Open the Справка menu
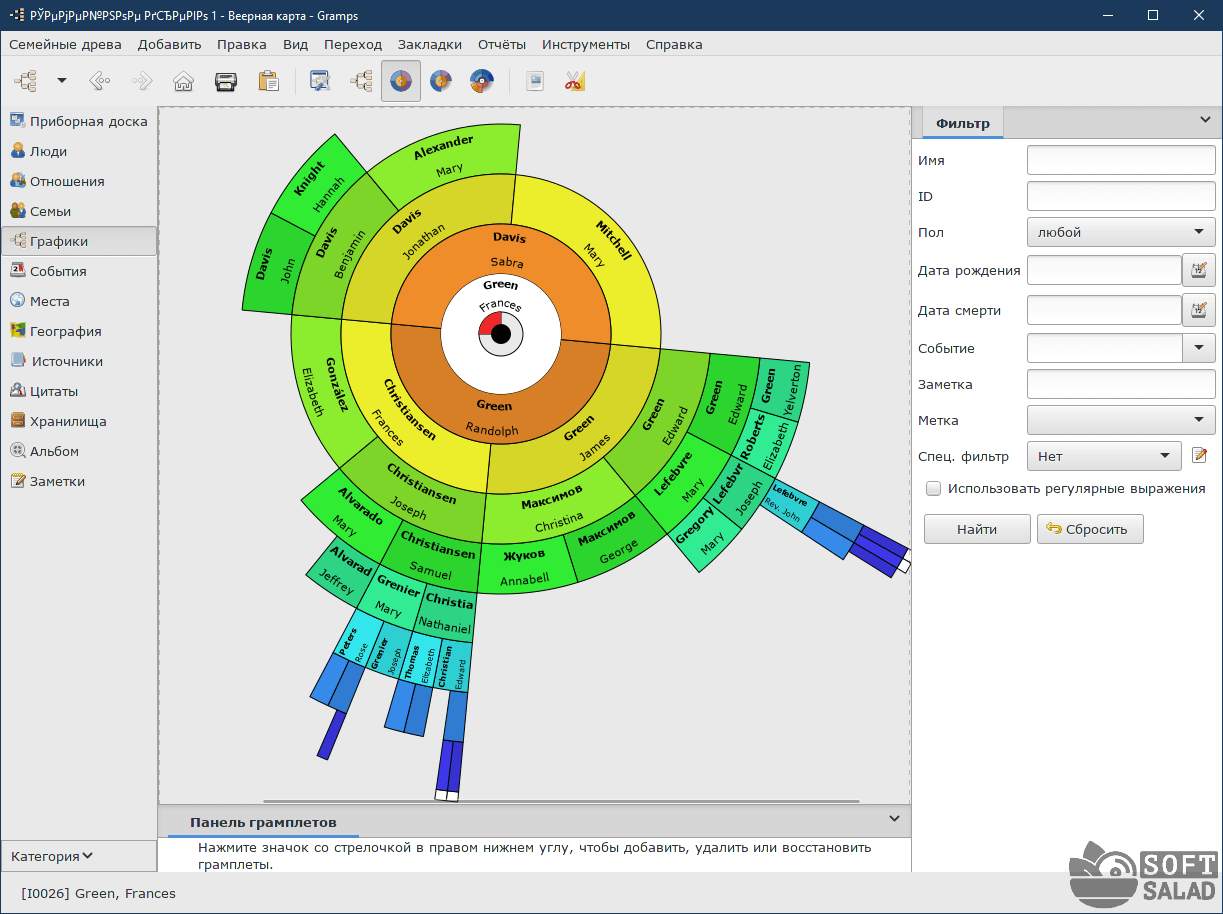Viewport: 1223px width, 914px height. 674,44
